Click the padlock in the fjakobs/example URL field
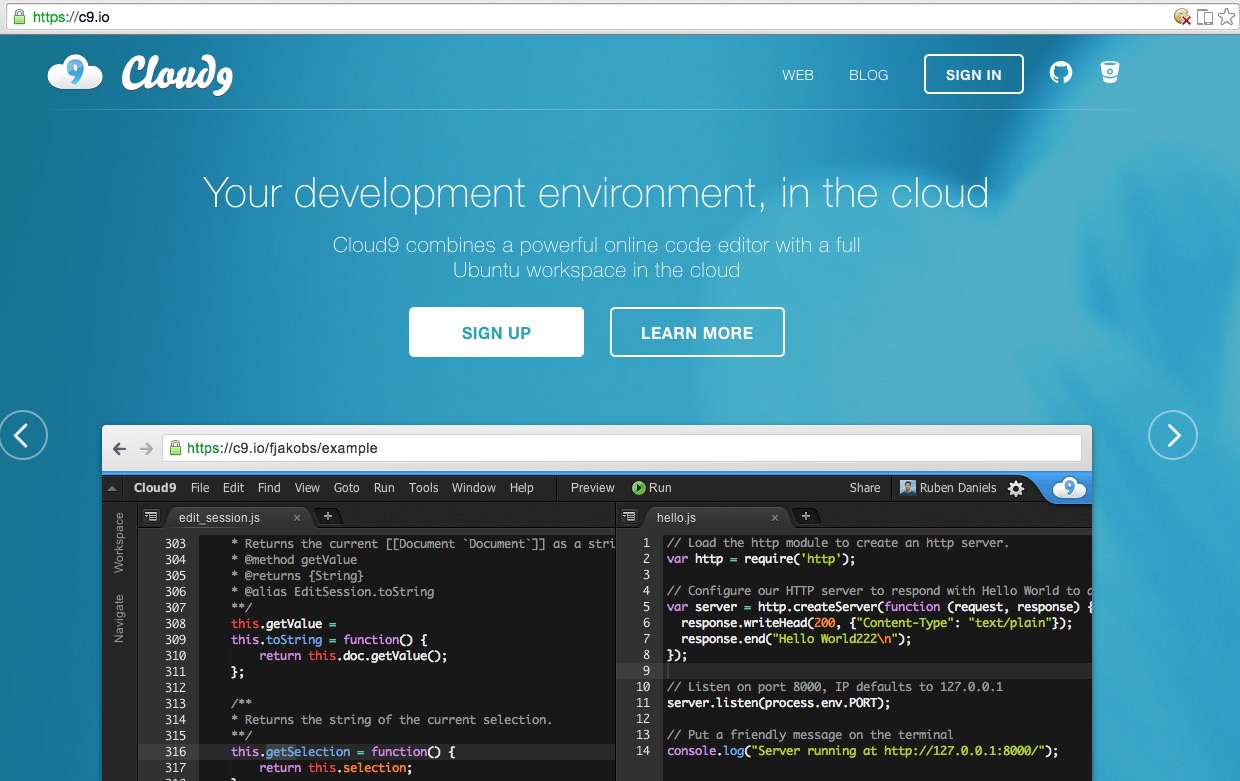Screen dimensions: 1240x781 pos(175,448)
